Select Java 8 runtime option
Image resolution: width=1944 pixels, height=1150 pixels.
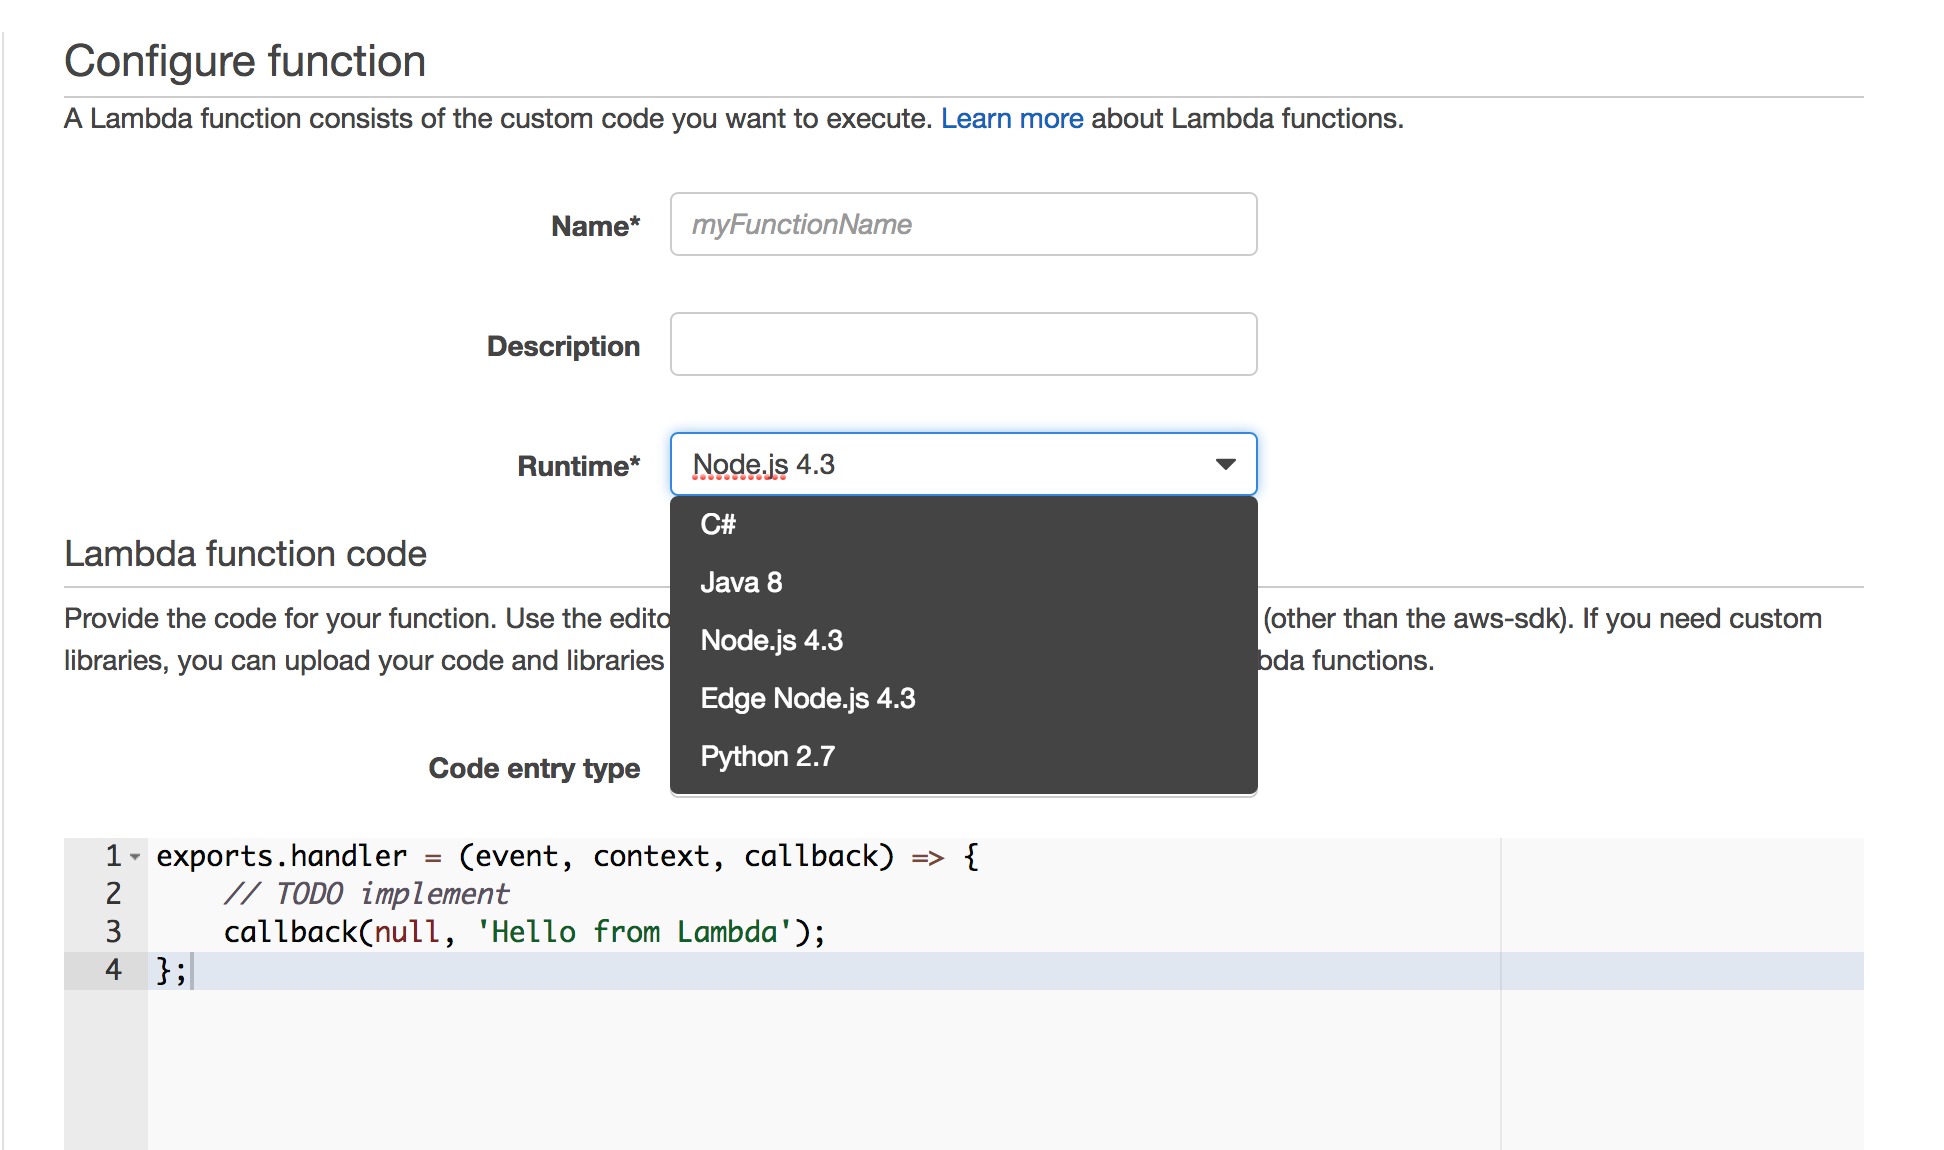(x=963, y=582)
